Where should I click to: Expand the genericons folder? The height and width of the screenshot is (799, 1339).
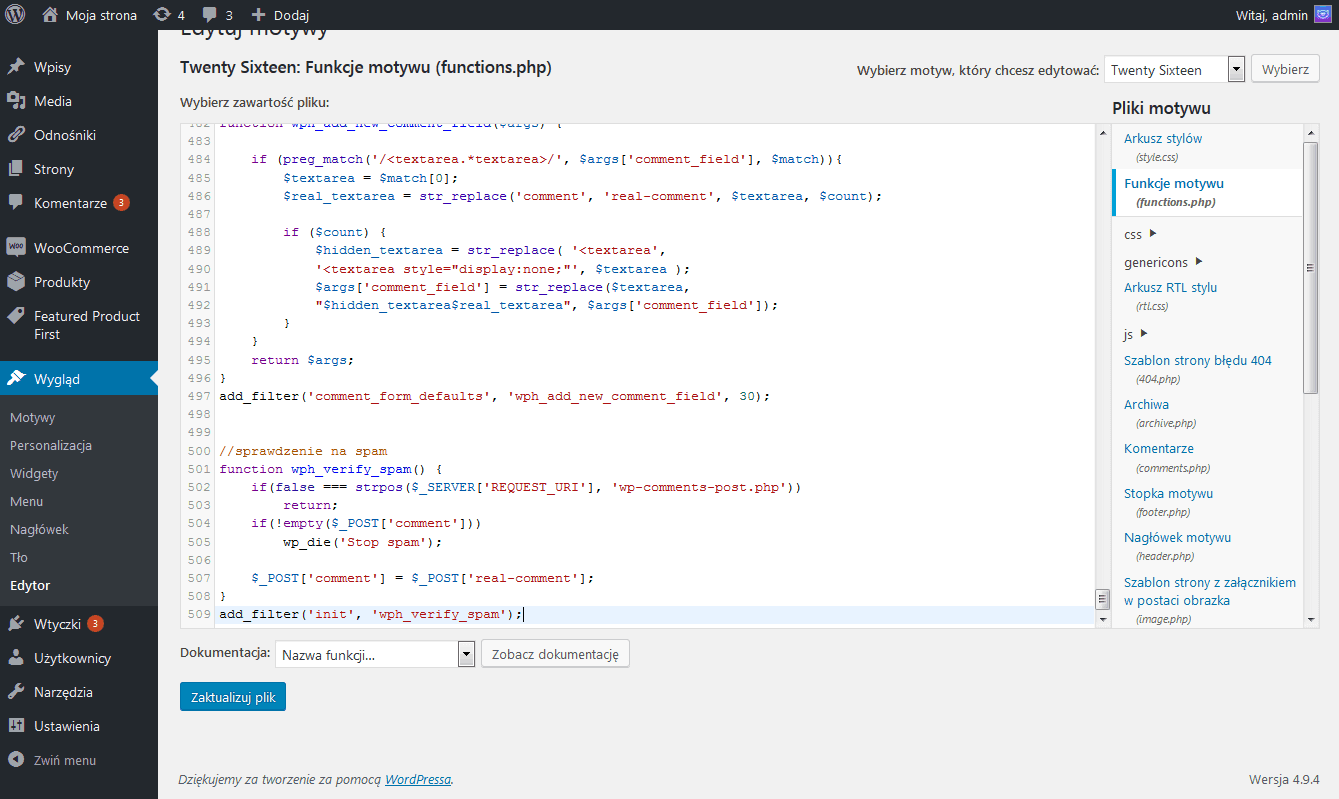(1199, 262)
